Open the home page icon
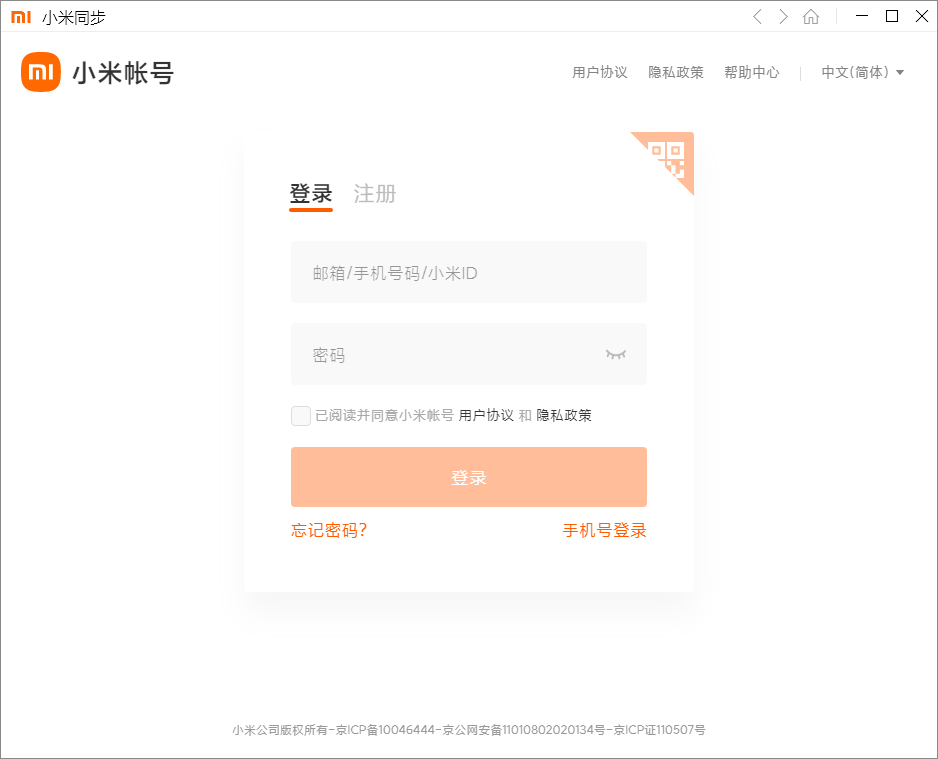The height and width of the screenshot is (759, 938). click(811, 17)
